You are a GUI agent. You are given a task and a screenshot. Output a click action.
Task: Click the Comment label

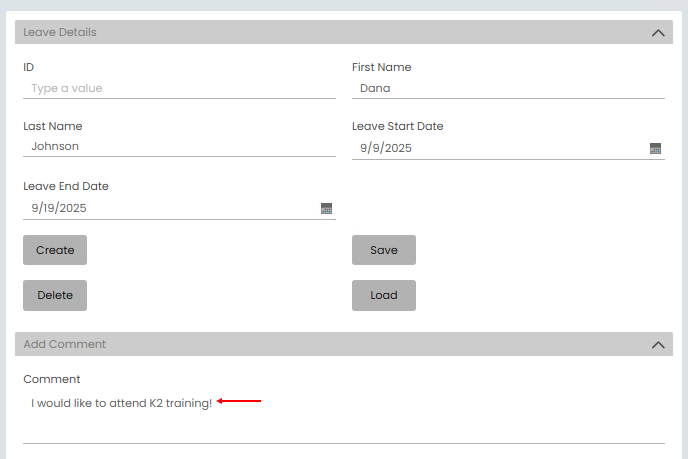tap(52, 379)
